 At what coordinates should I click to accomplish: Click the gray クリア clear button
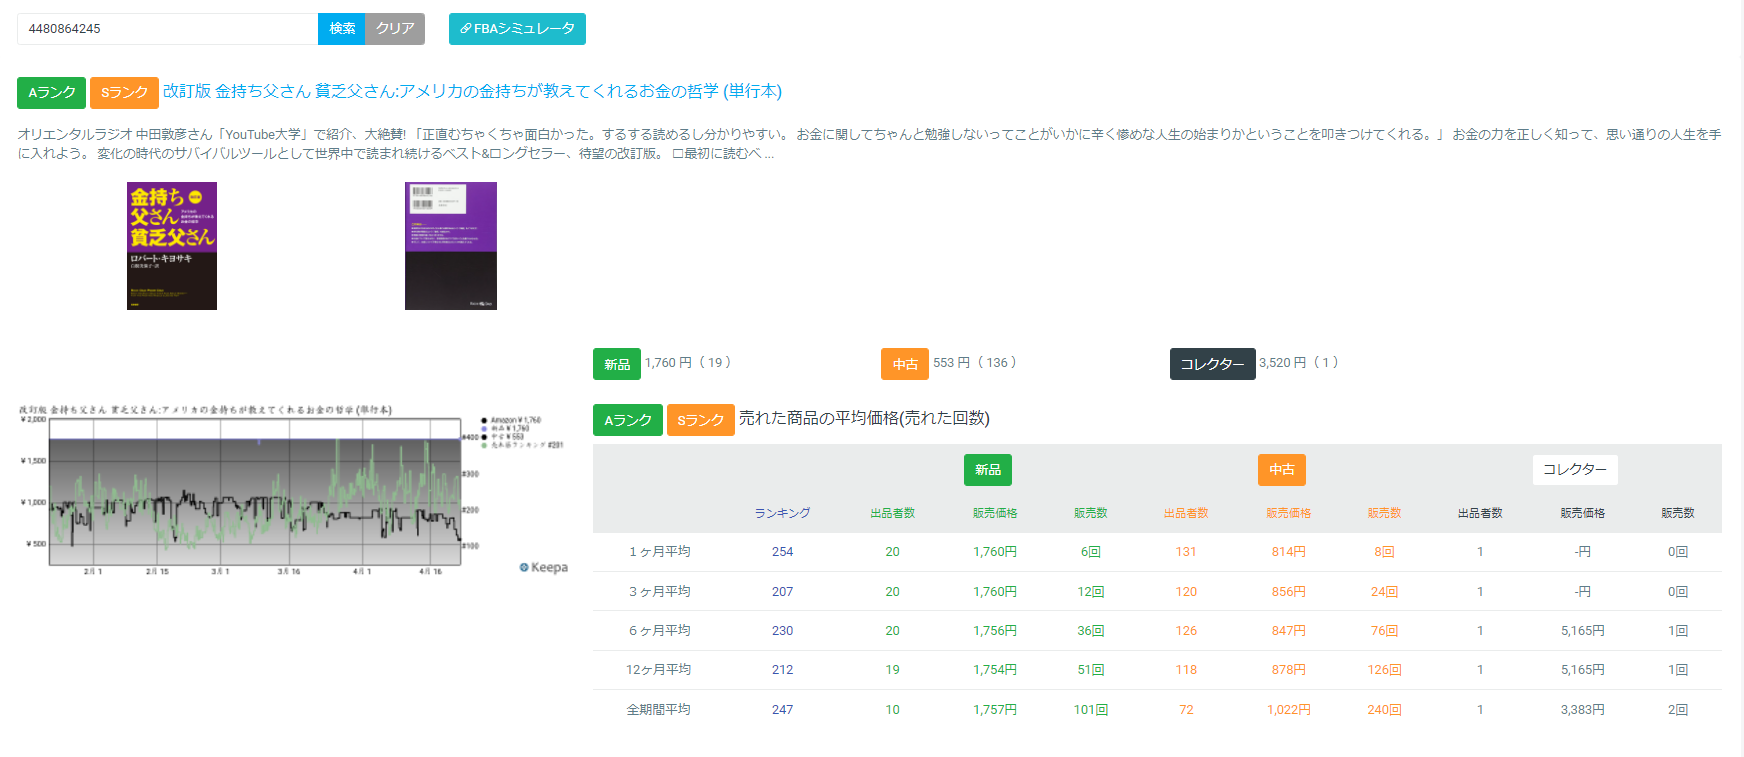coord(395,29)
